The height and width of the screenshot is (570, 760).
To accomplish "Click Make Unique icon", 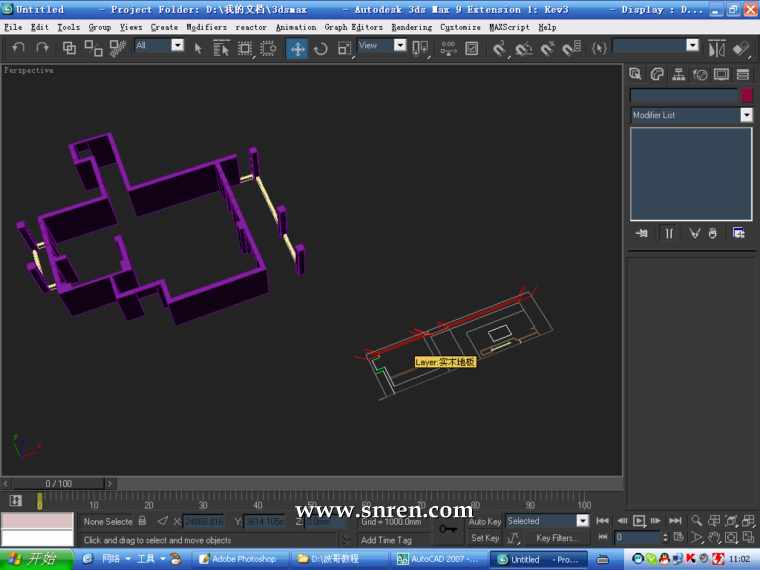I will 695,234.
